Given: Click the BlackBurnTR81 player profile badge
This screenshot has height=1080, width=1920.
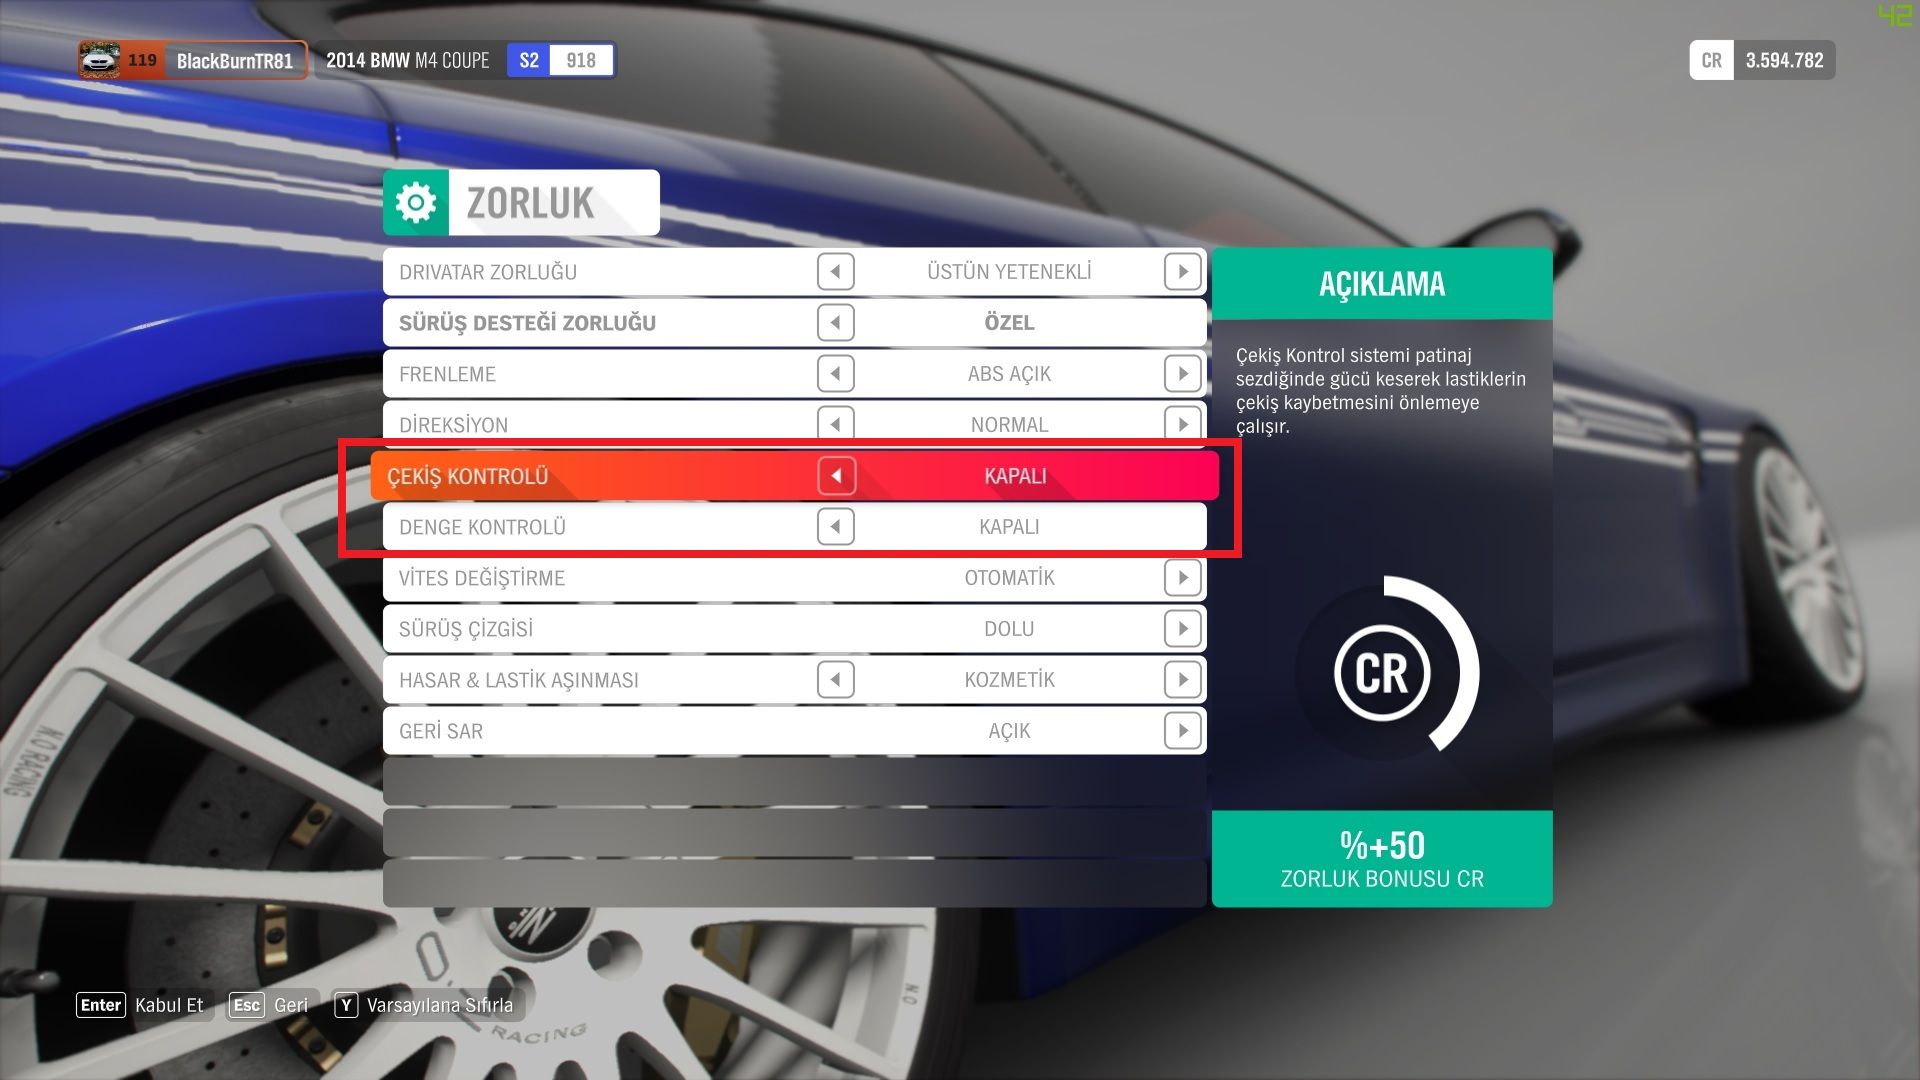Looking at the screenshot, I should tap(193, 60).
